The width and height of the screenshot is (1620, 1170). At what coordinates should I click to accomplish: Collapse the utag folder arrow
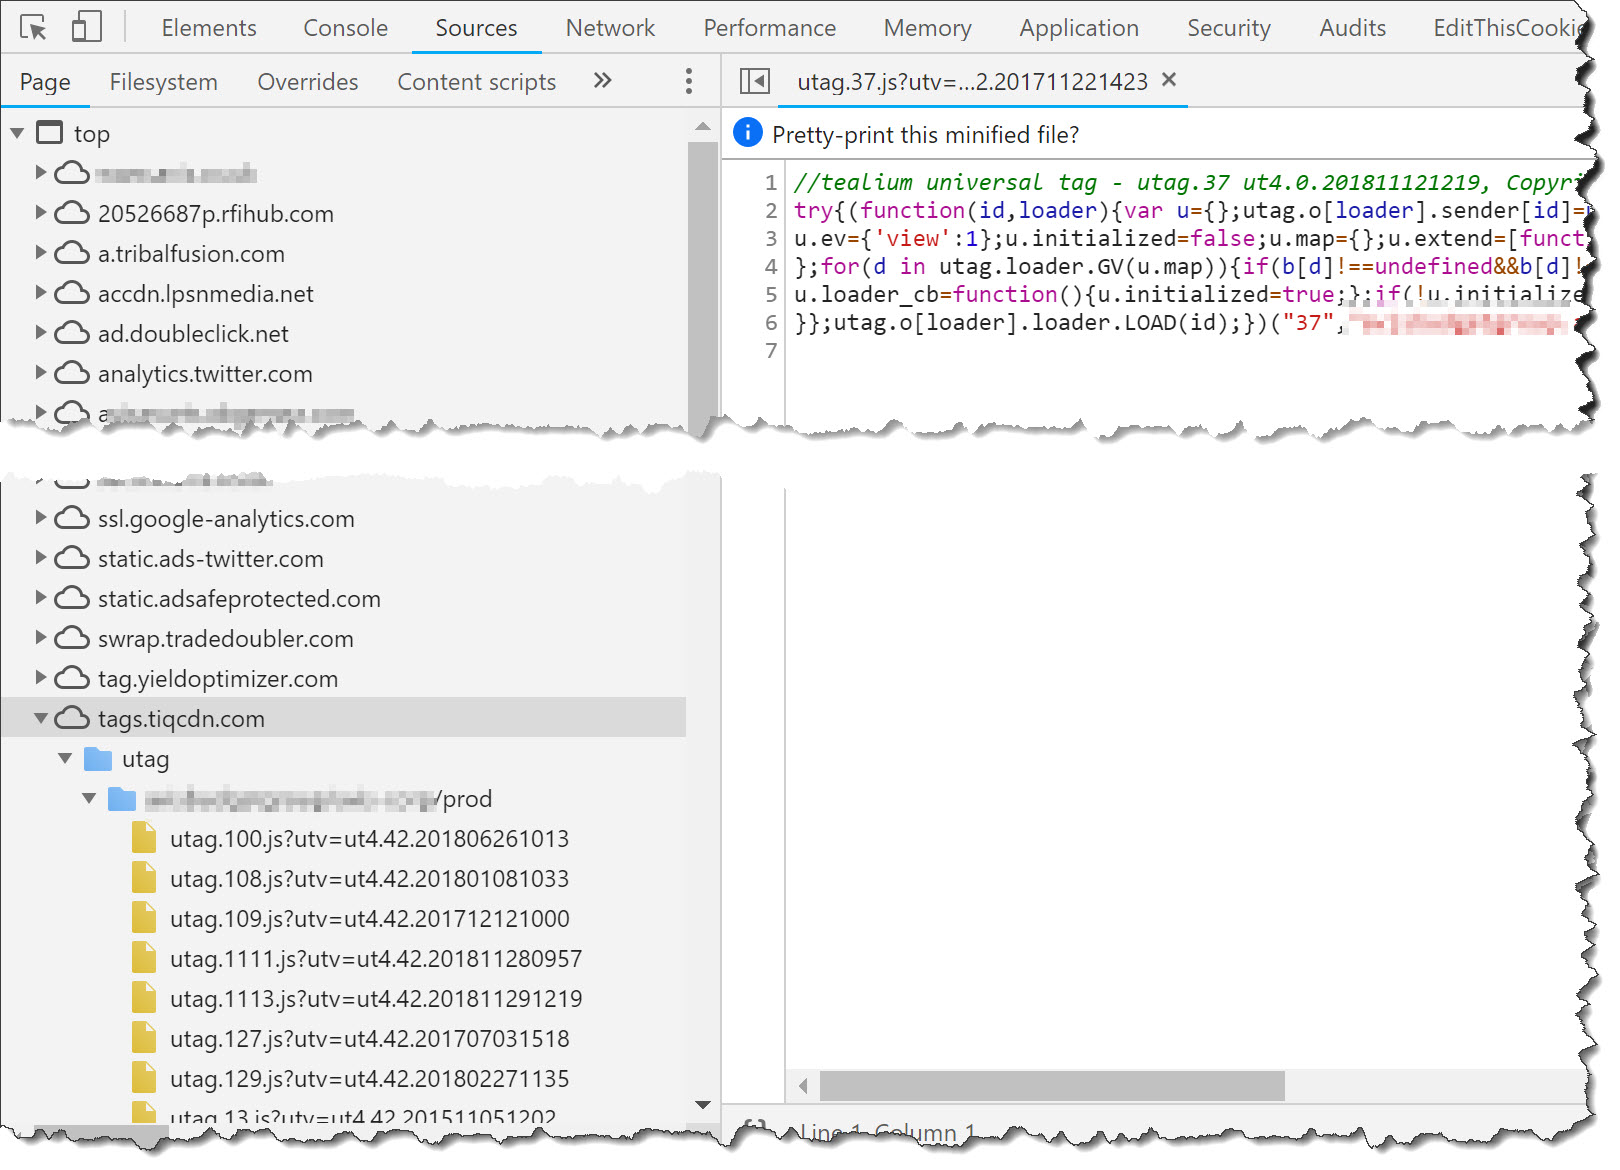(x=65, y=758)
